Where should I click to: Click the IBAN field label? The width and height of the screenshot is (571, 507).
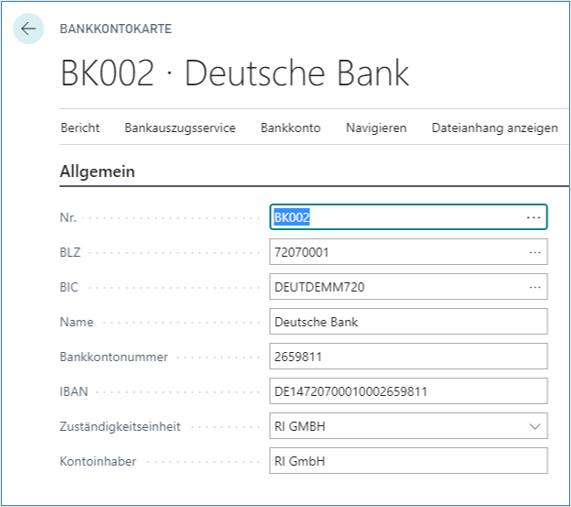[74, 392]
